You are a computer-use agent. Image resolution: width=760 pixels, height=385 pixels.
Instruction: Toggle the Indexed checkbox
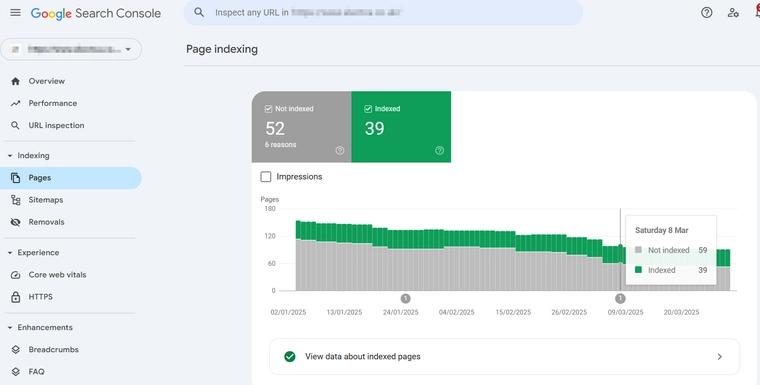tap(367, 109)
